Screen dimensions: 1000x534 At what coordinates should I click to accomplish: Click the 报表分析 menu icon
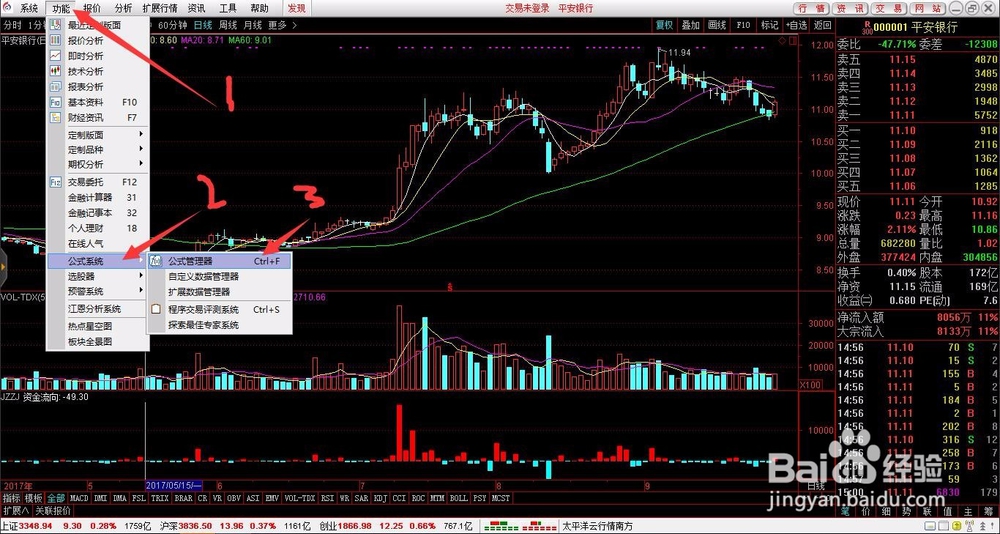pos(55,87)
